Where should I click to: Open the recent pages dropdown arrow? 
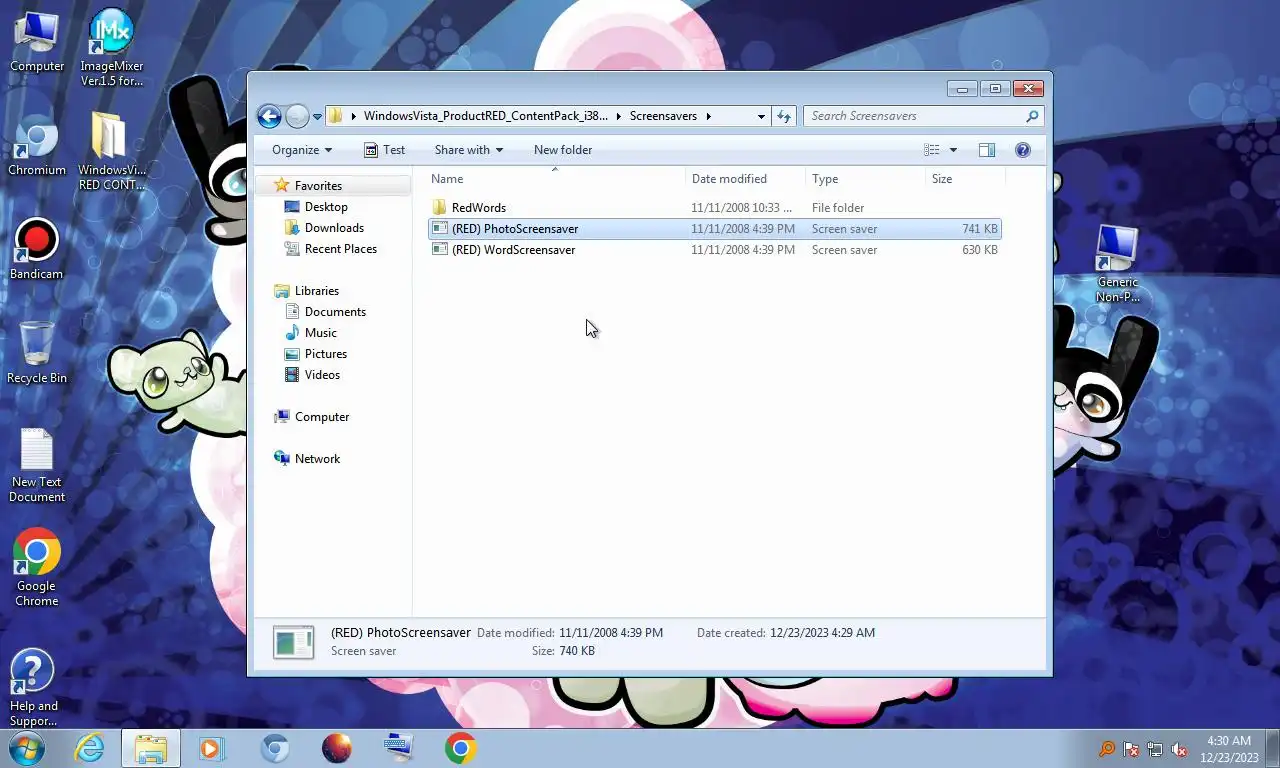pyautogui.click(x=317, y=116)
